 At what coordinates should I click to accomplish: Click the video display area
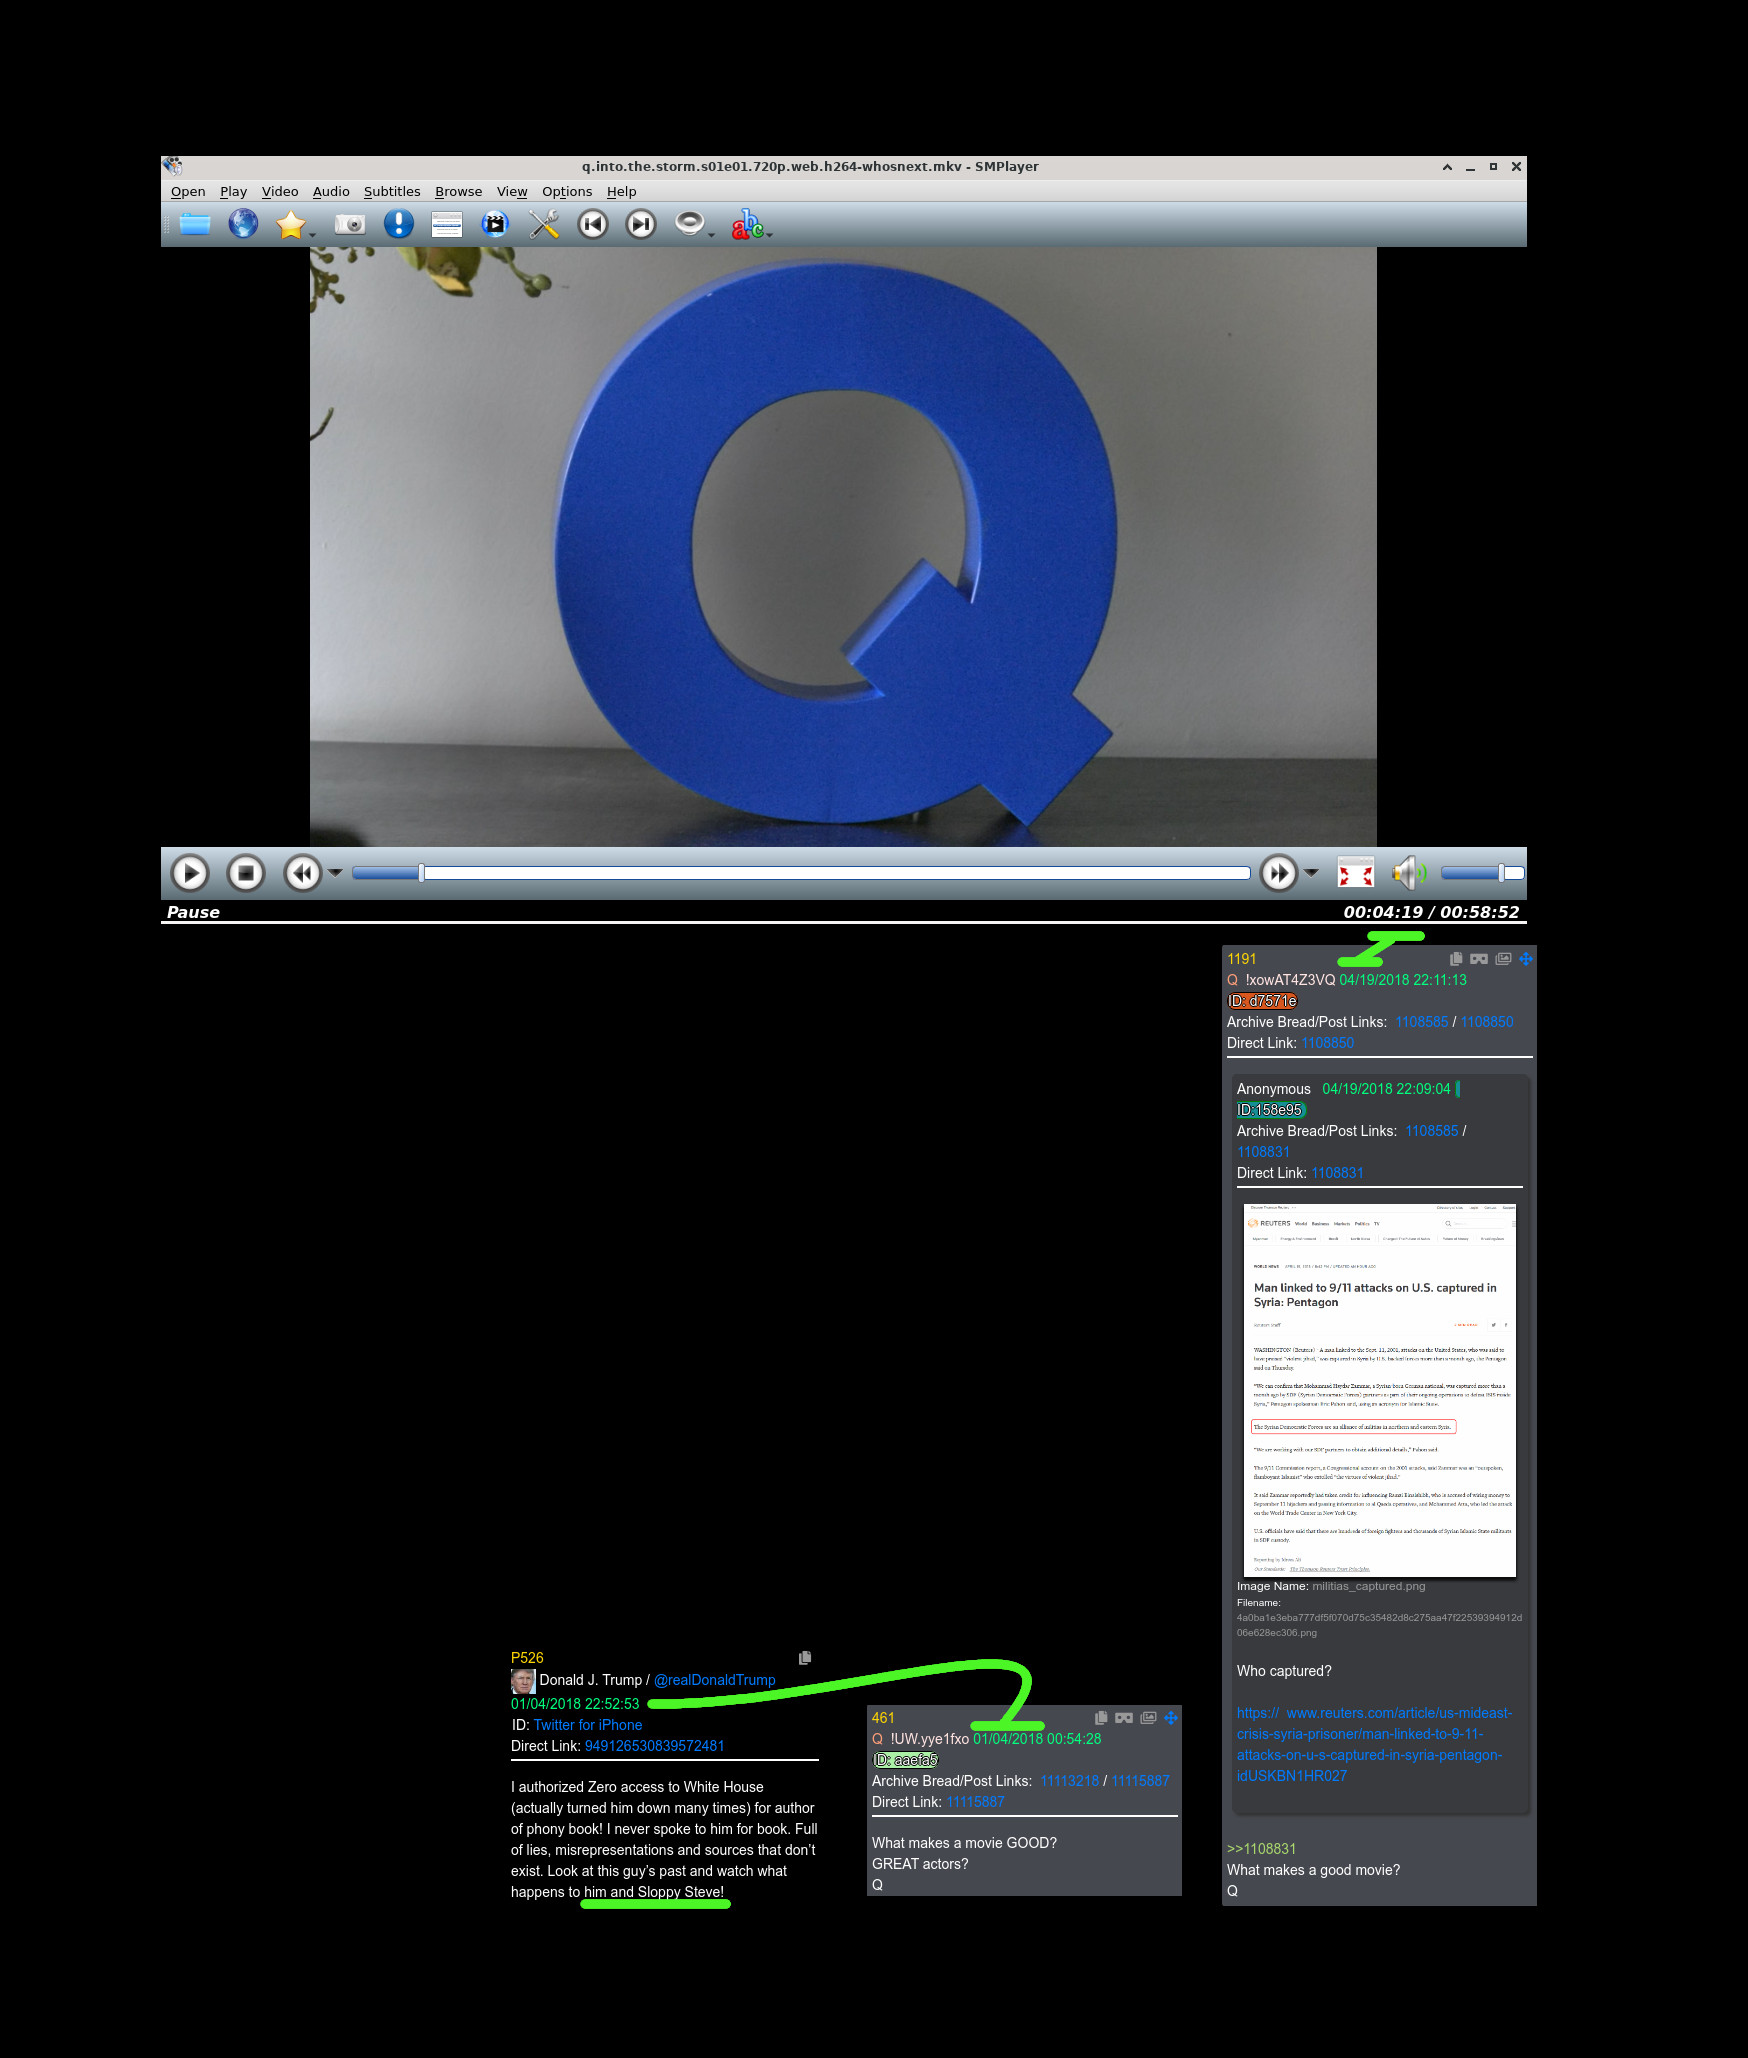click(843, 547)
